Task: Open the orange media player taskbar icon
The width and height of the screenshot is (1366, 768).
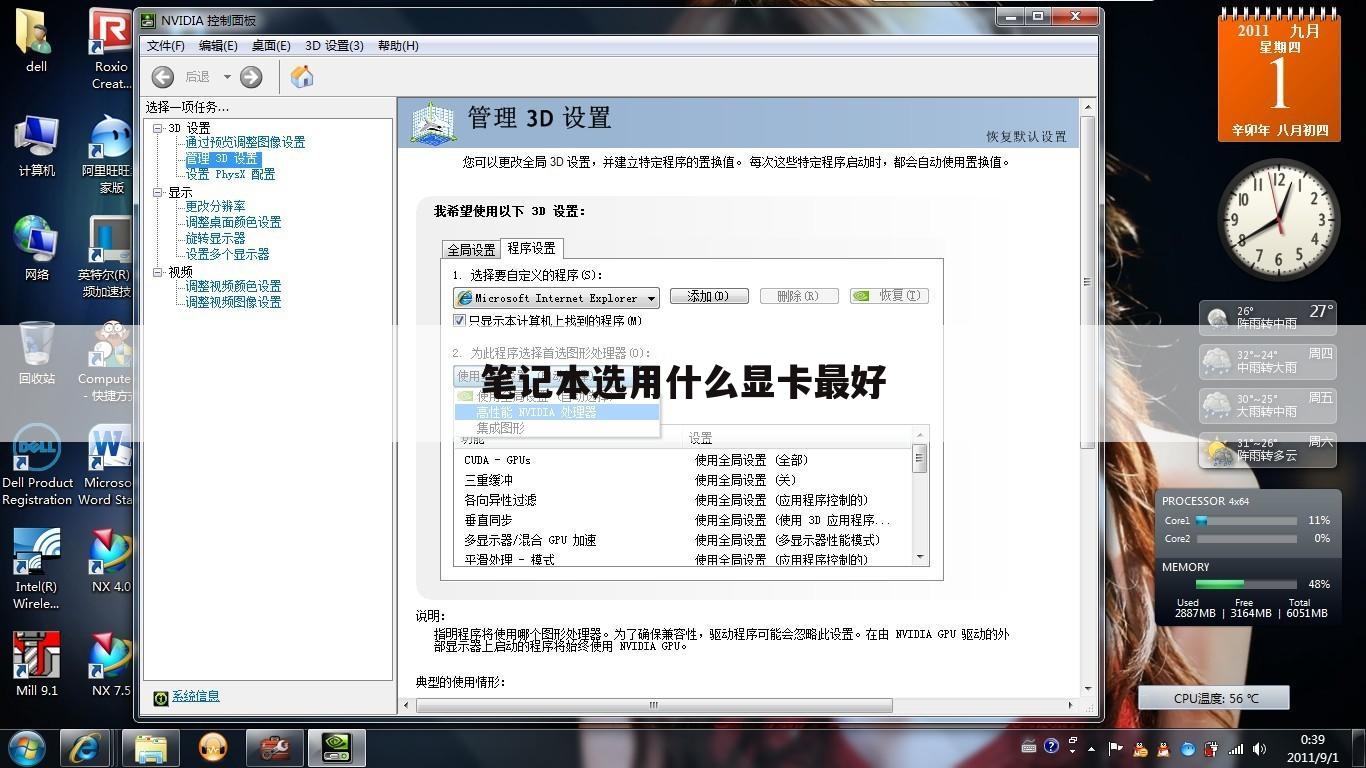Action: pos(213,748)
